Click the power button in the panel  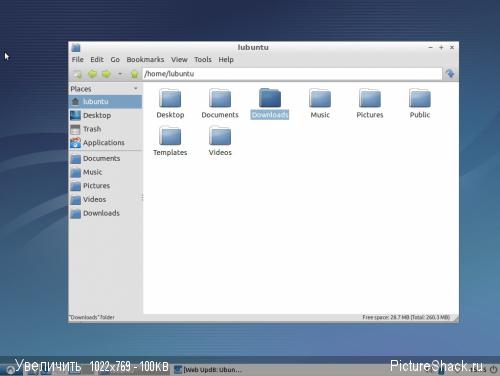pyautogui.click(x=493, y=369)
